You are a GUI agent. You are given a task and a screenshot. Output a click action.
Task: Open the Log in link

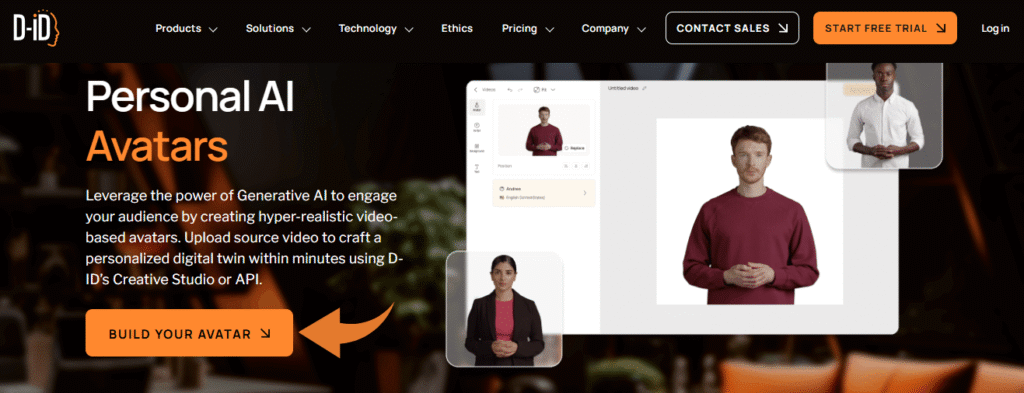click(x=995, y=29)
